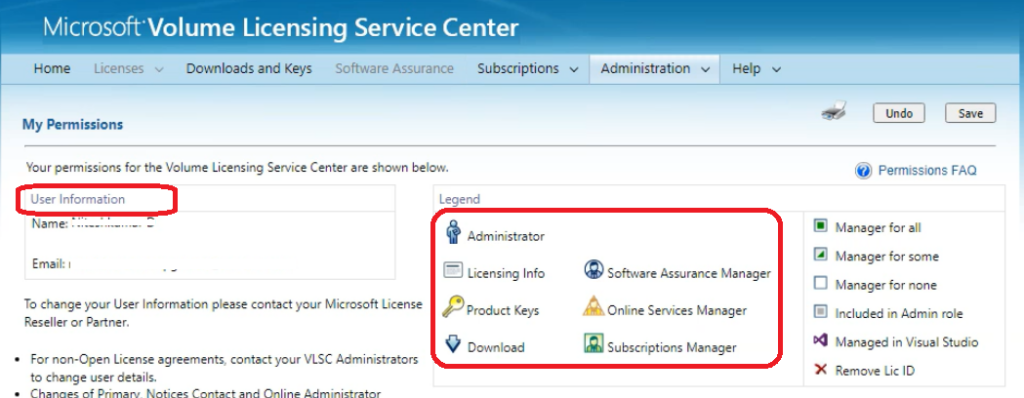Click the Included in Admin role label
Image resolution: width=1024 pixels, height=398 pixels.
point(899,314)
